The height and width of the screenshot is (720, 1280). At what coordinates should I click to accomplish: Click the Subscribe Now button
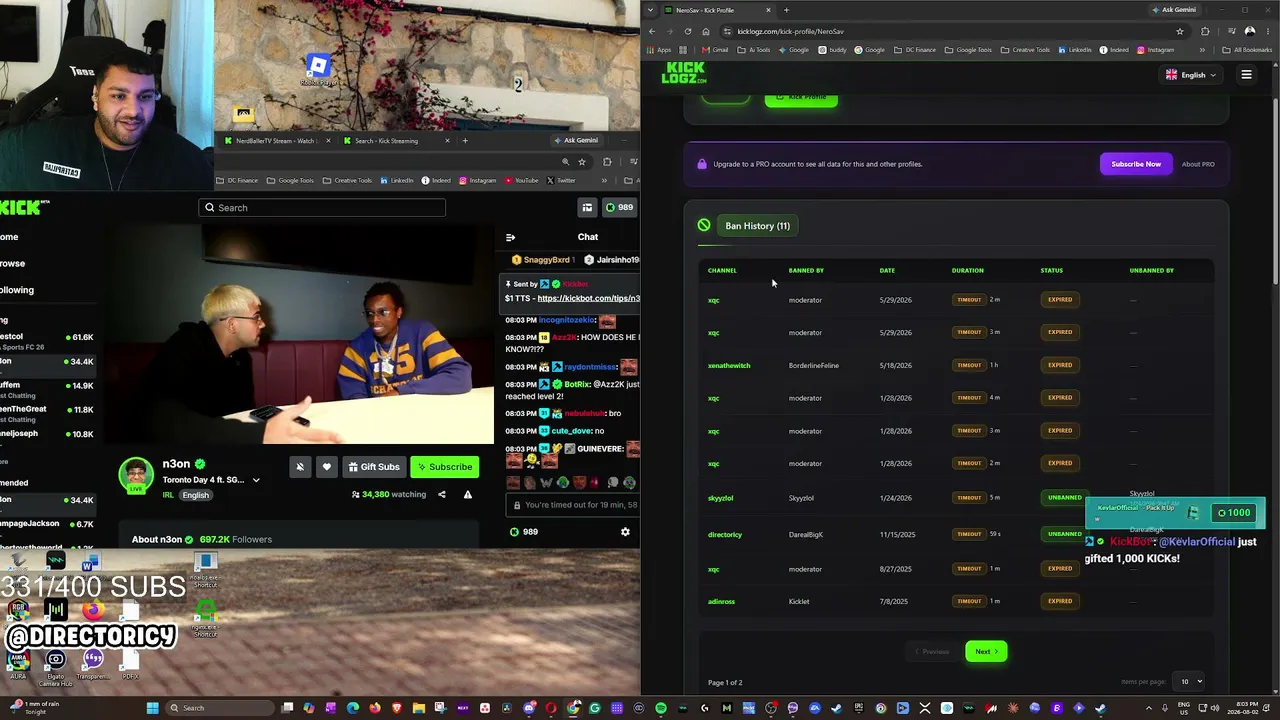(x=1136, y=164)
